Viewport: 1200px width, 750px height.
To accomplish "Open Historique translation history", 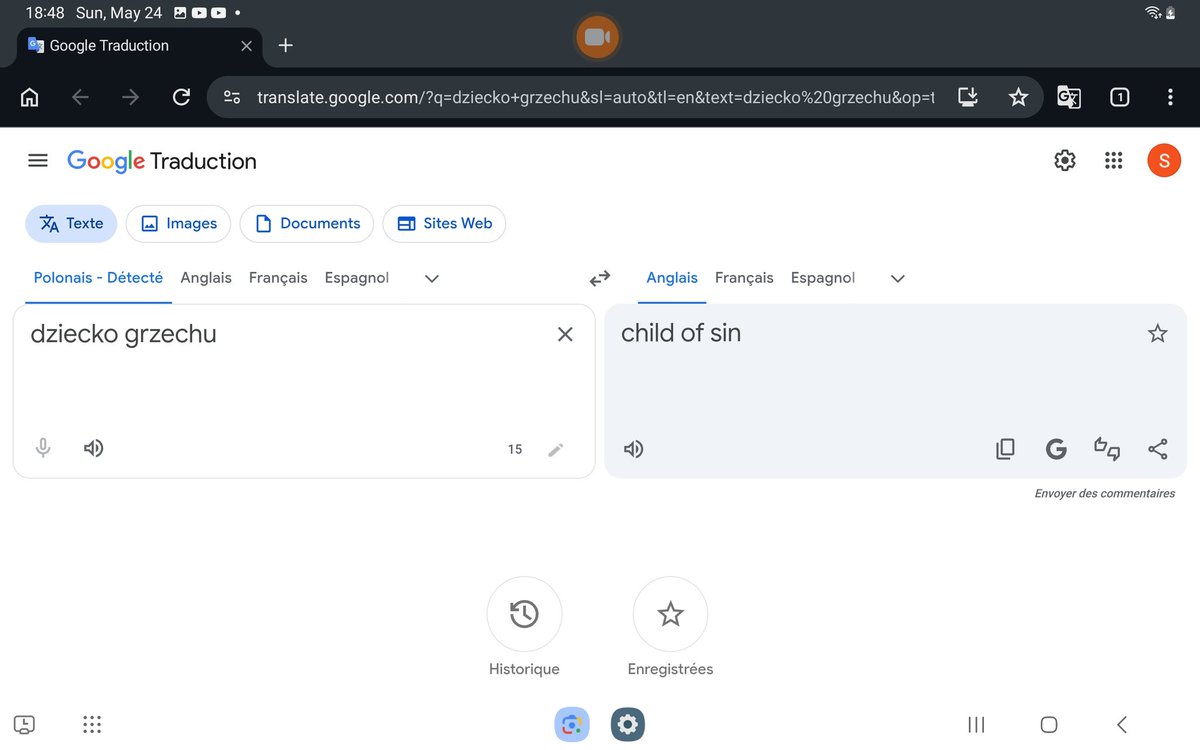I will [x=524, y=614].
